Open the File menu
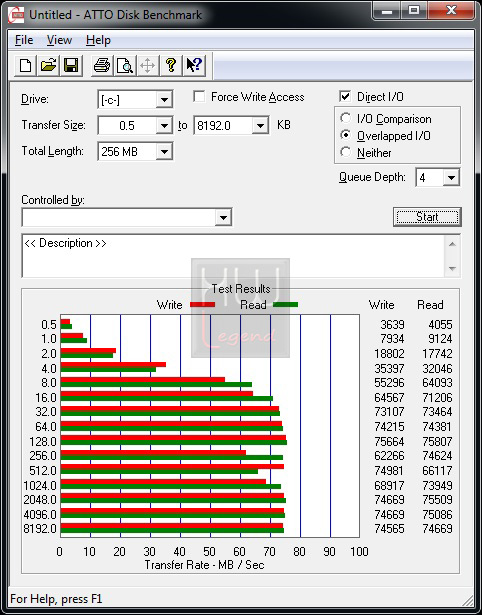This screenshot has height=615, width=482. click(x=24, y=40)
